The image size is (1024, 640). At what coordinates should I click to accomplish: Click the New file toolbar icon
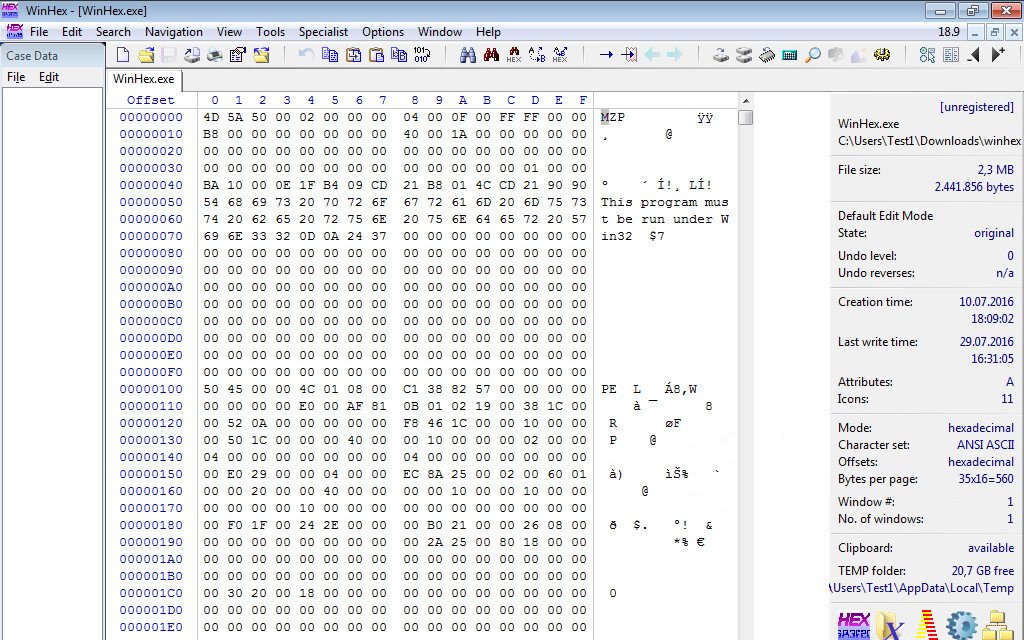tap(123, 55)
